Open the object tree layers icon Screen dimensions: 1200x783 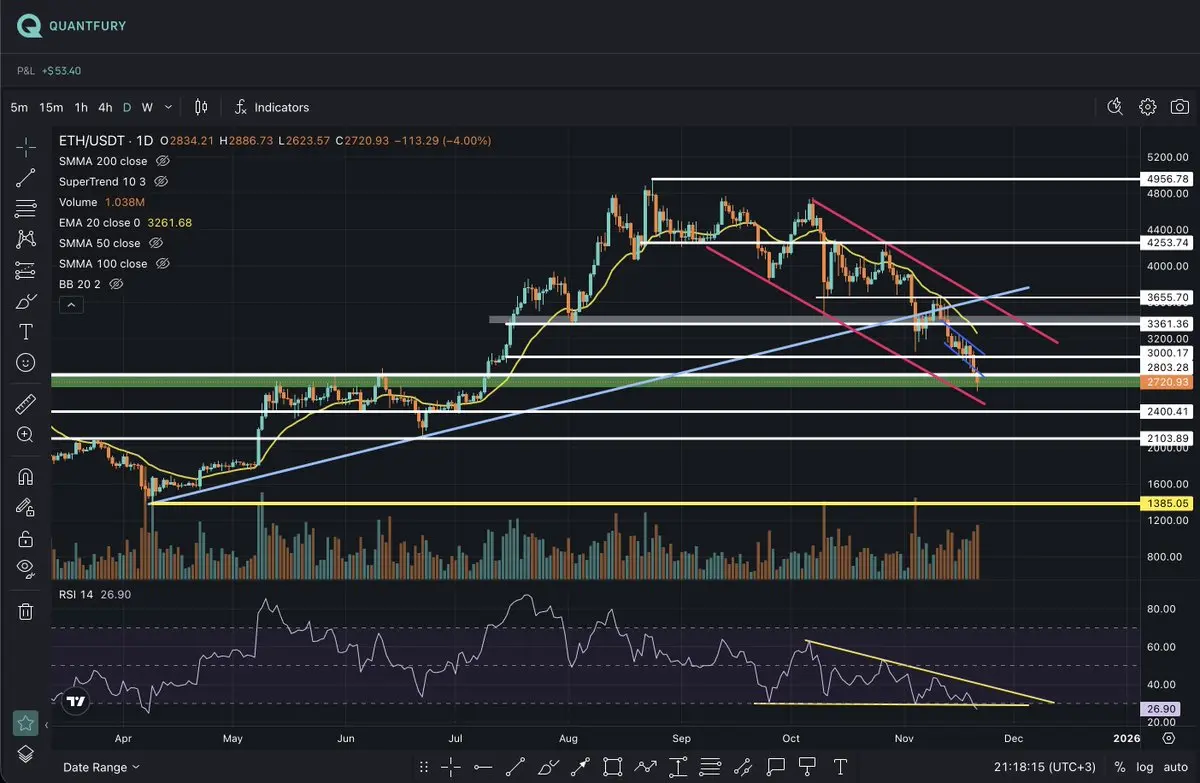point(26,753)
